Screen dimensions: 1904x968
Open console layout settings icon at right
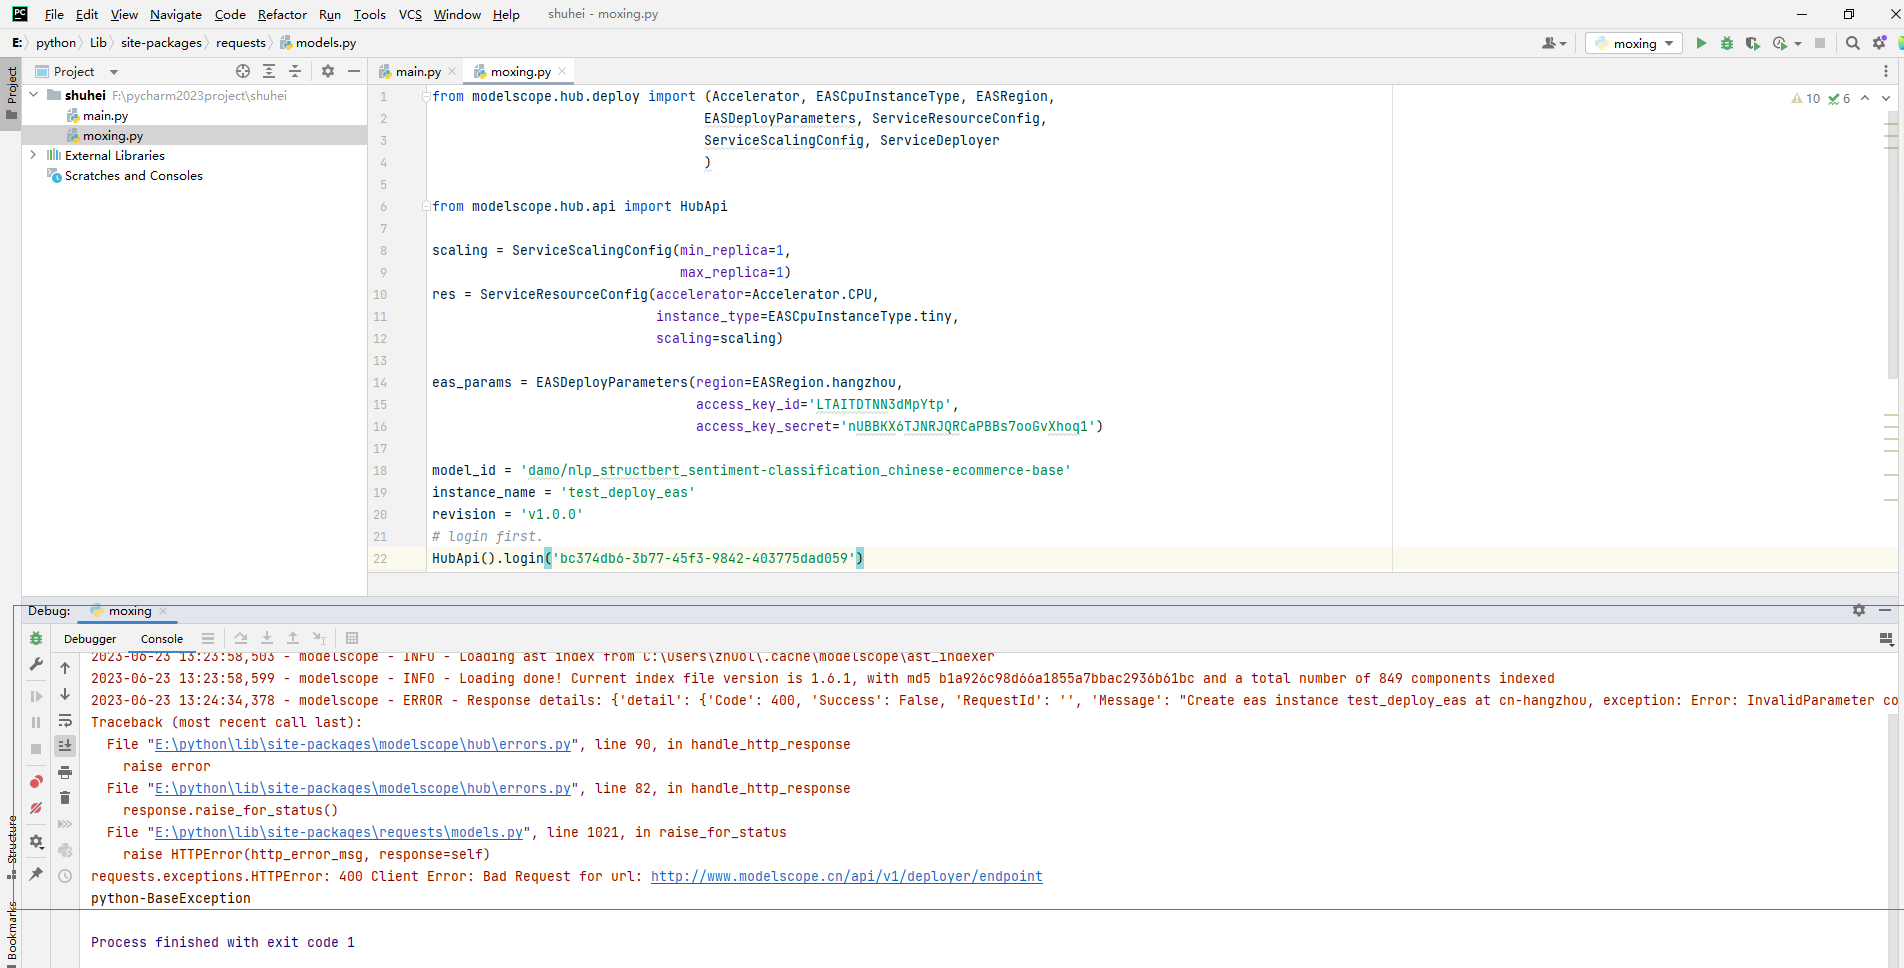click(1886, 638)
